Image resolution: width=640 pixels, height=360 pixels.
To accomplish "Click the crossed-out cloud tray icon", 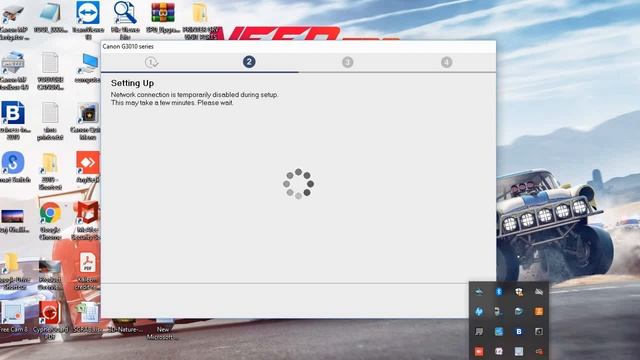I will 539,291.
